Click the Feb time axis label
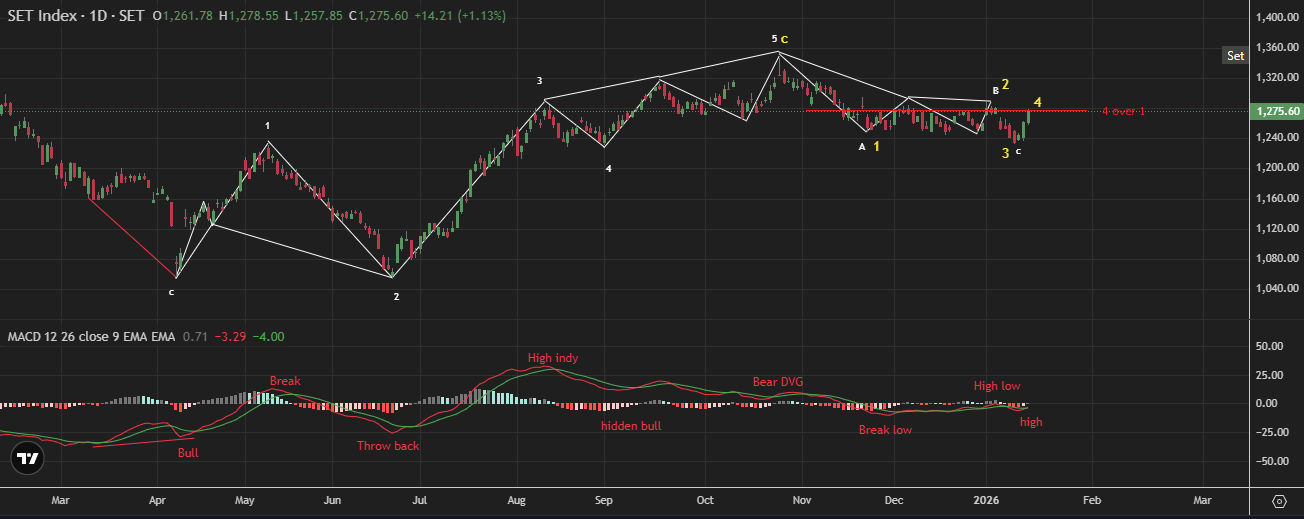 pyautogui.click(x=1092, y=499)
